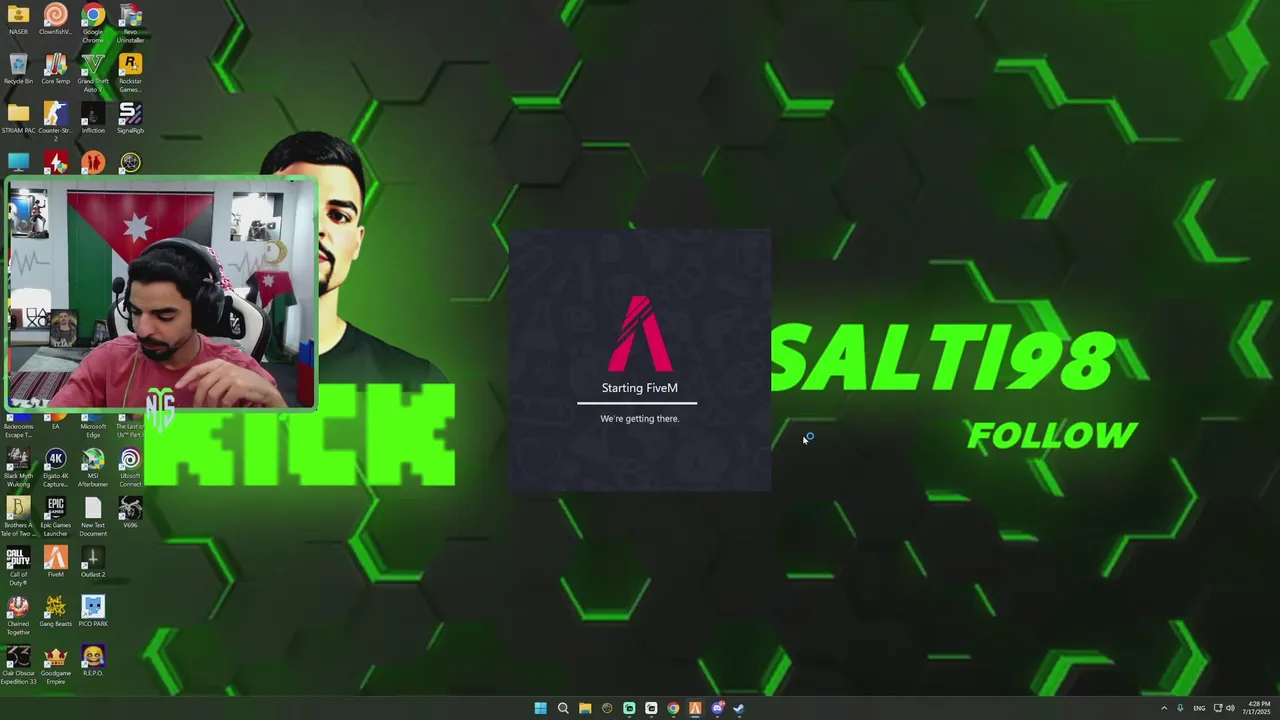1280x720 pixels.
Task: Click the FiveM logo in splash window
Action: (640, 333)
